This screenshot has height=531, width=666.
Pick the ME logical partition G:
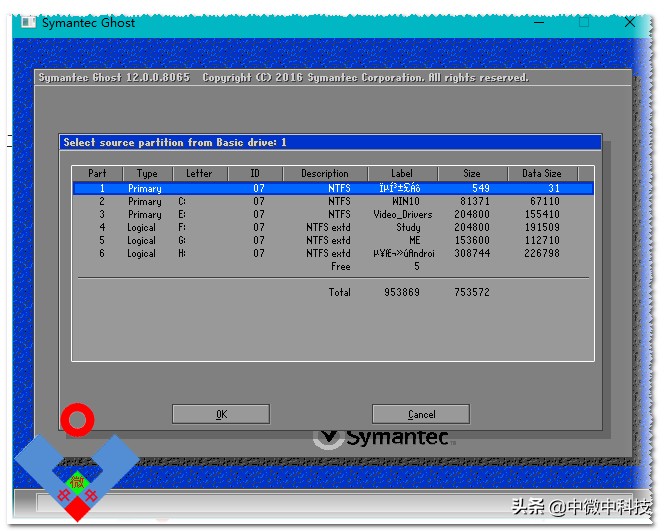point(332,240)
